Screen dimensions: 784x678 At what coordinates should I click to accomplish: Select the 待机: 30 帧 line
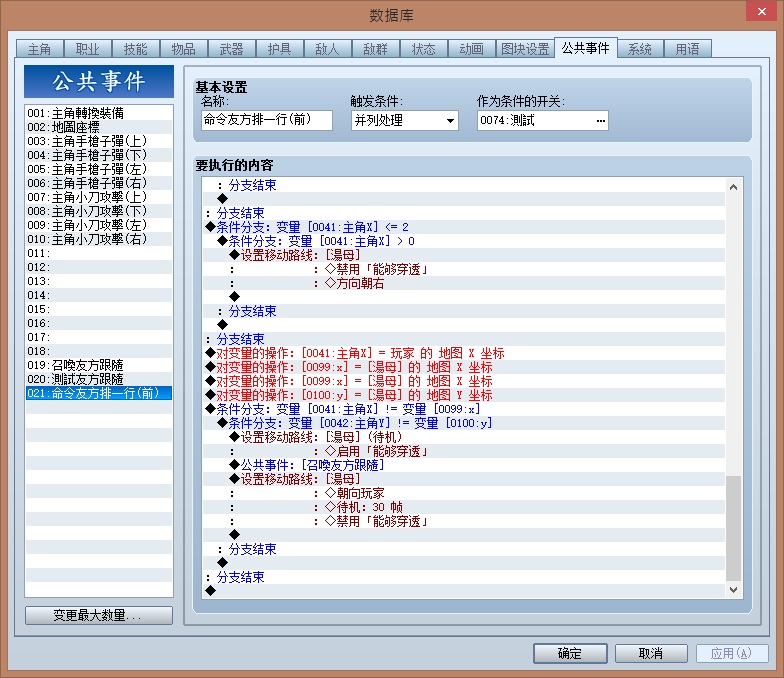(x=464, y=507)
